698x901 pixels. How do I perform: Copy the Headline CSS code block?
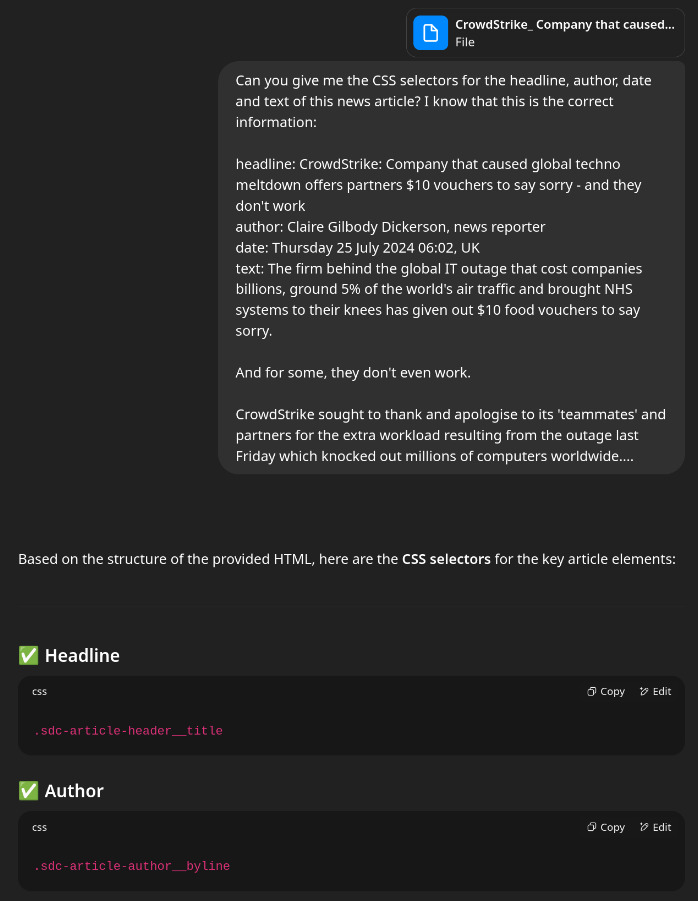click(x=606, y=691)
